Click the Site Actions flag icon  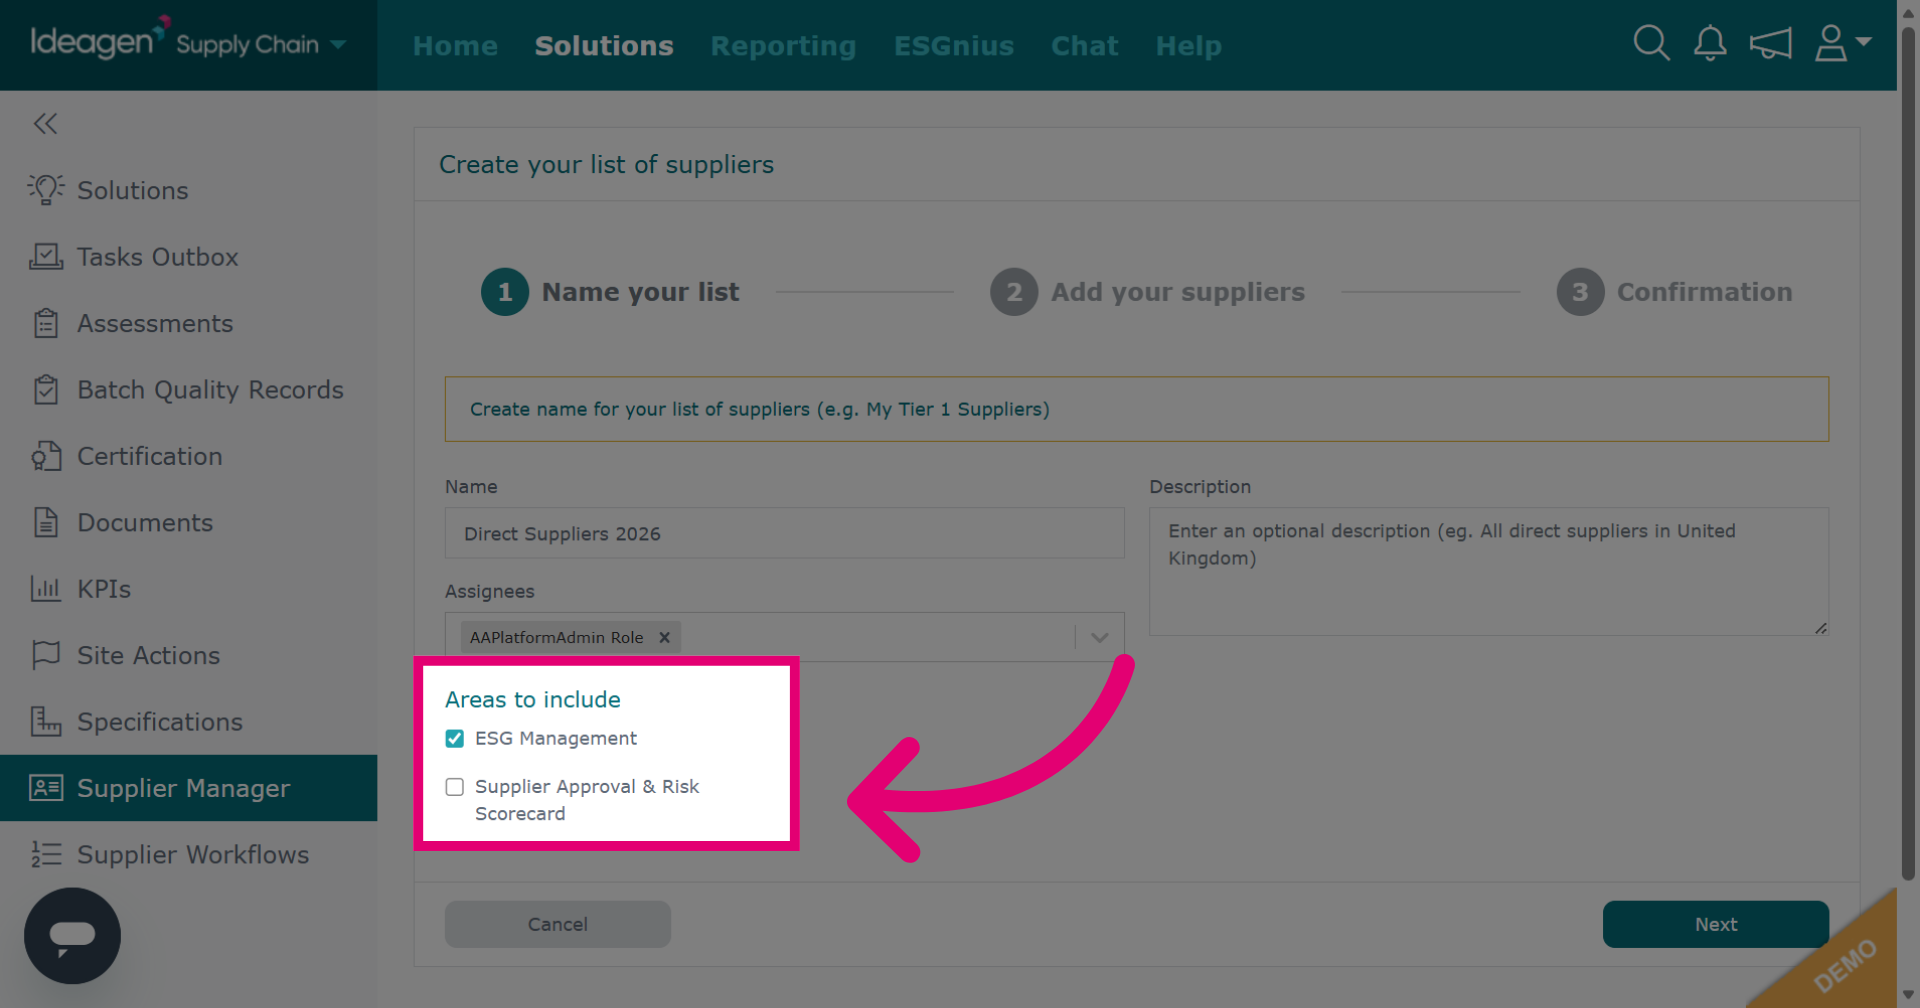(x=45, y=655)
